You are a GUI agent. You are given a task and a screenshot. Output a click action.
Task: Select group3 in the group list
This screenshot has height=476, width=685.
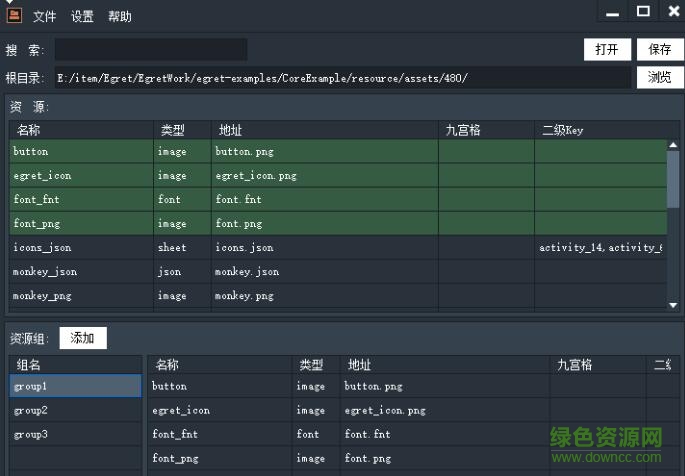click(31, 434)
